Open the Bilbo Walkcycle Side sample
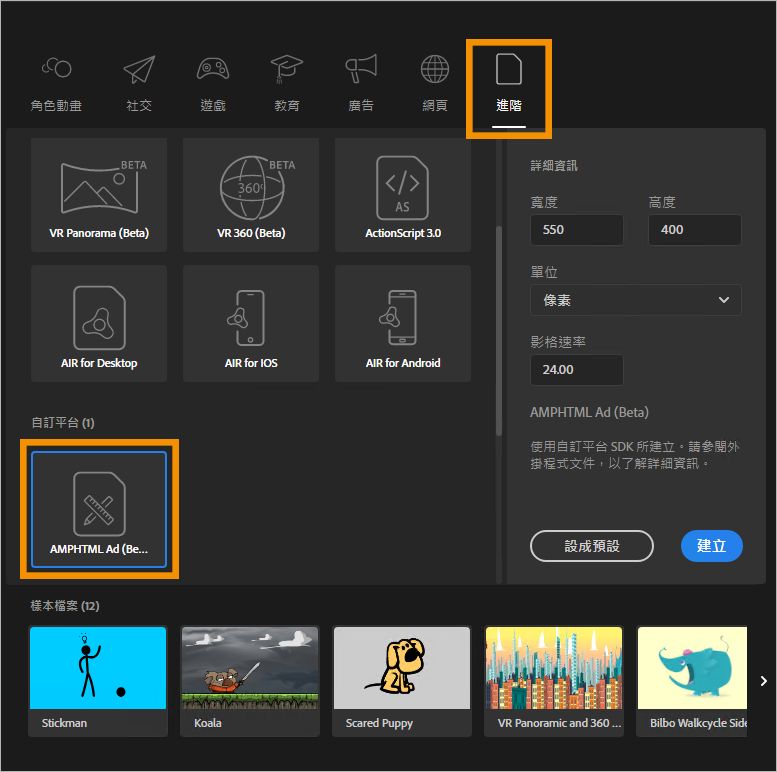The image size is (777, 772). point(692,681)
